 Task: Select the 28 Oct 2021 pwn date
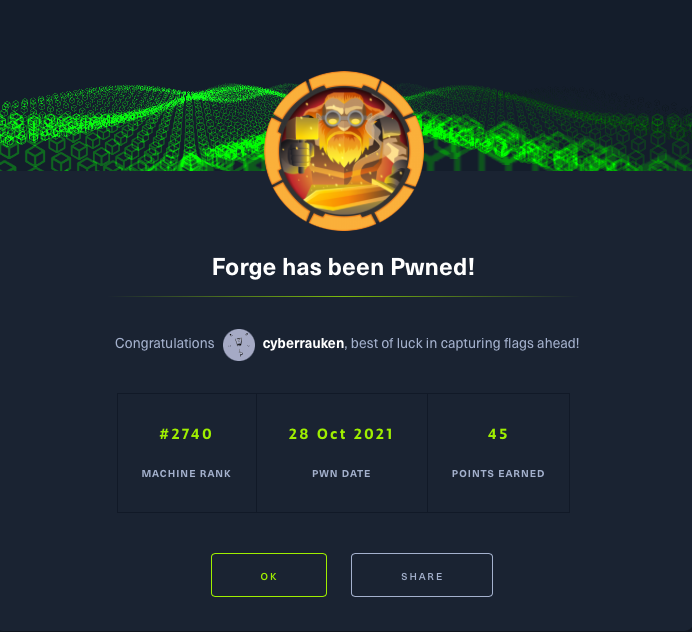coord(341,434)
